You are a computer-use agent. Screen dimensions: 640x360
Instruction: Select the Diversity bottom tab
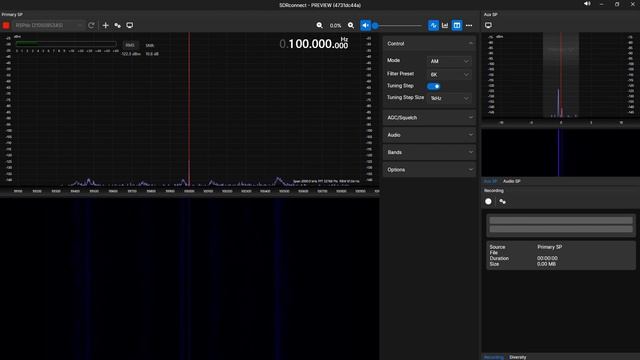[x=518, y=357]
